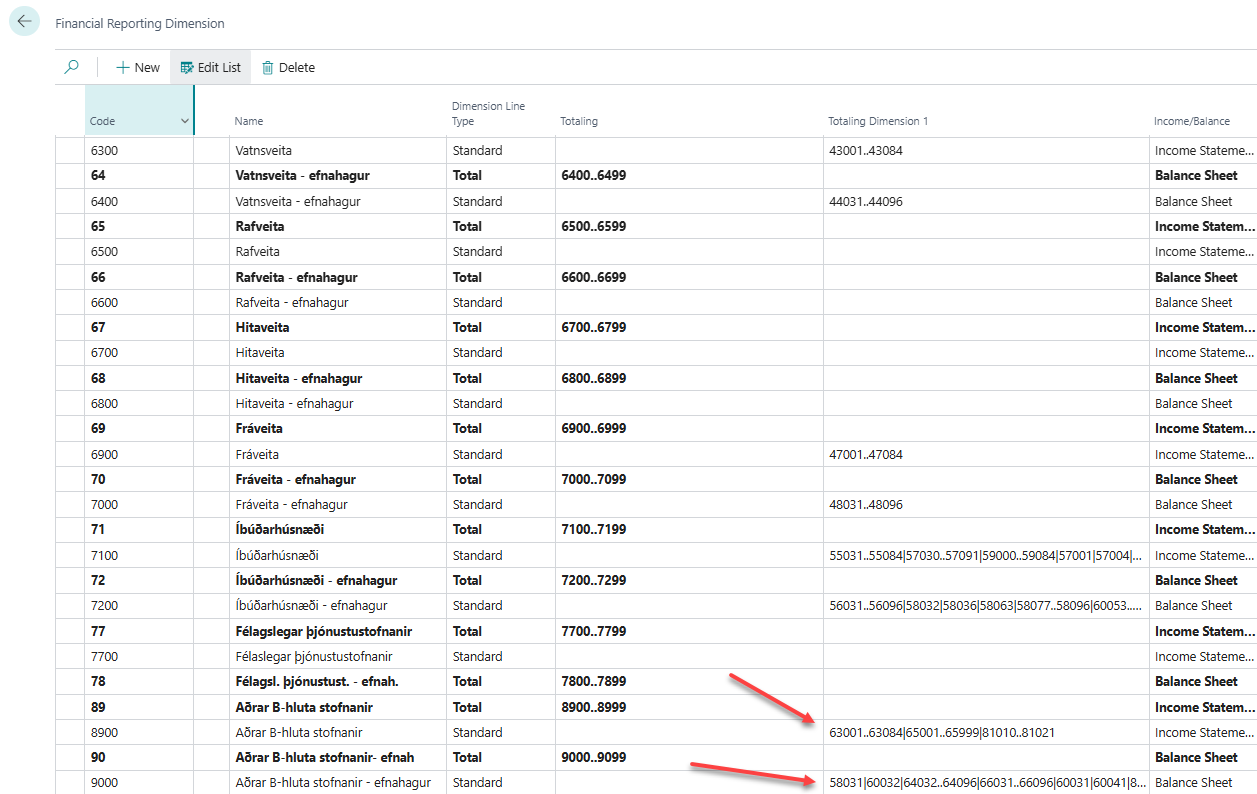Open the search magnifier icon
1257x794 pixels.
(x=71, y=67)
